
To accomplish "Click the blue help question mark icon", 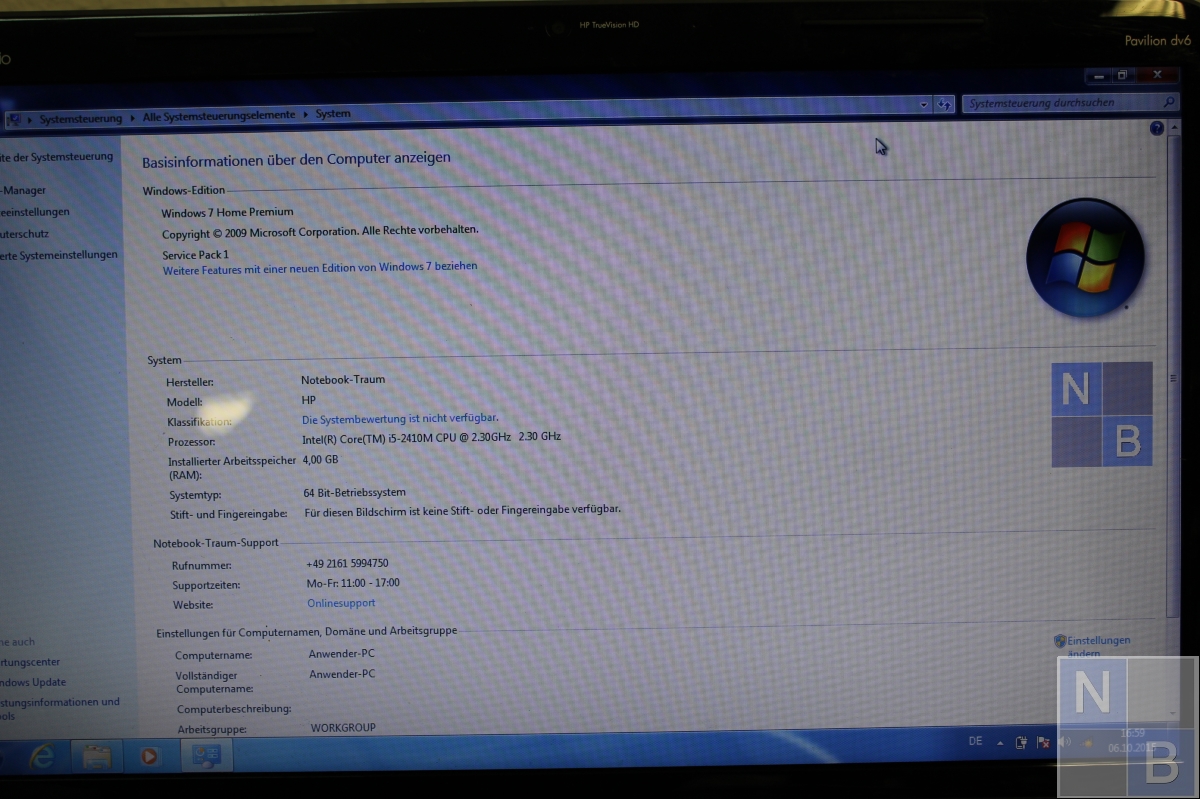I will click(1156, 128).
